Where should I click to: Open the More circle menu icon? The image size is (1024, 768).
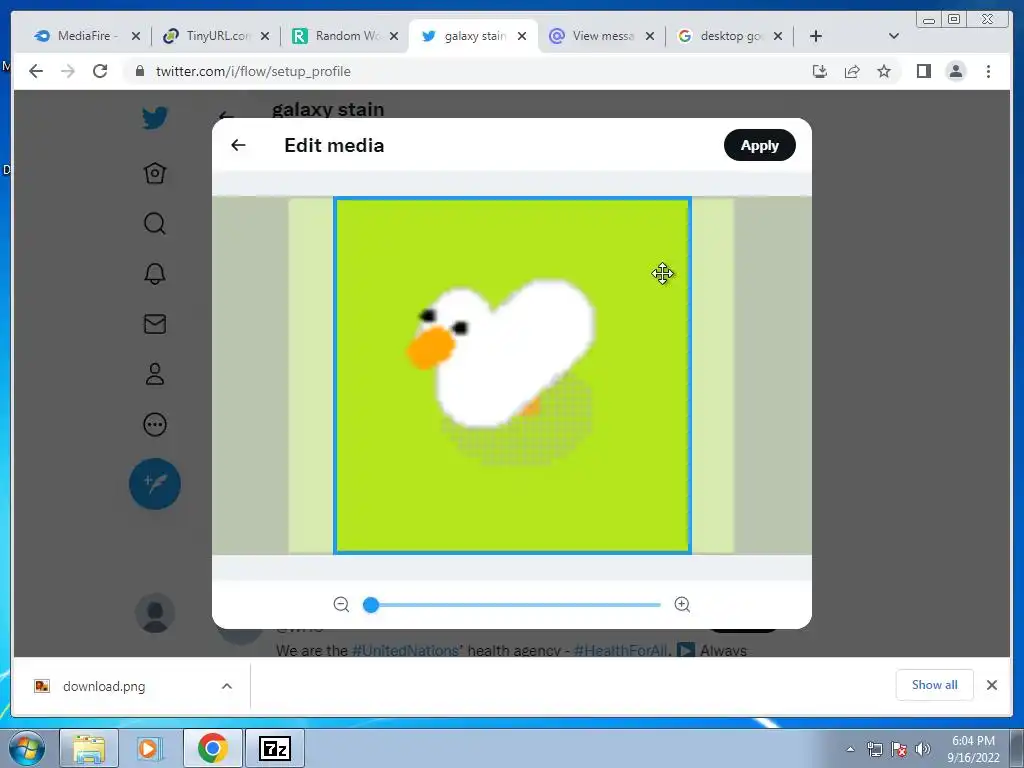click(x=155, y=424)
